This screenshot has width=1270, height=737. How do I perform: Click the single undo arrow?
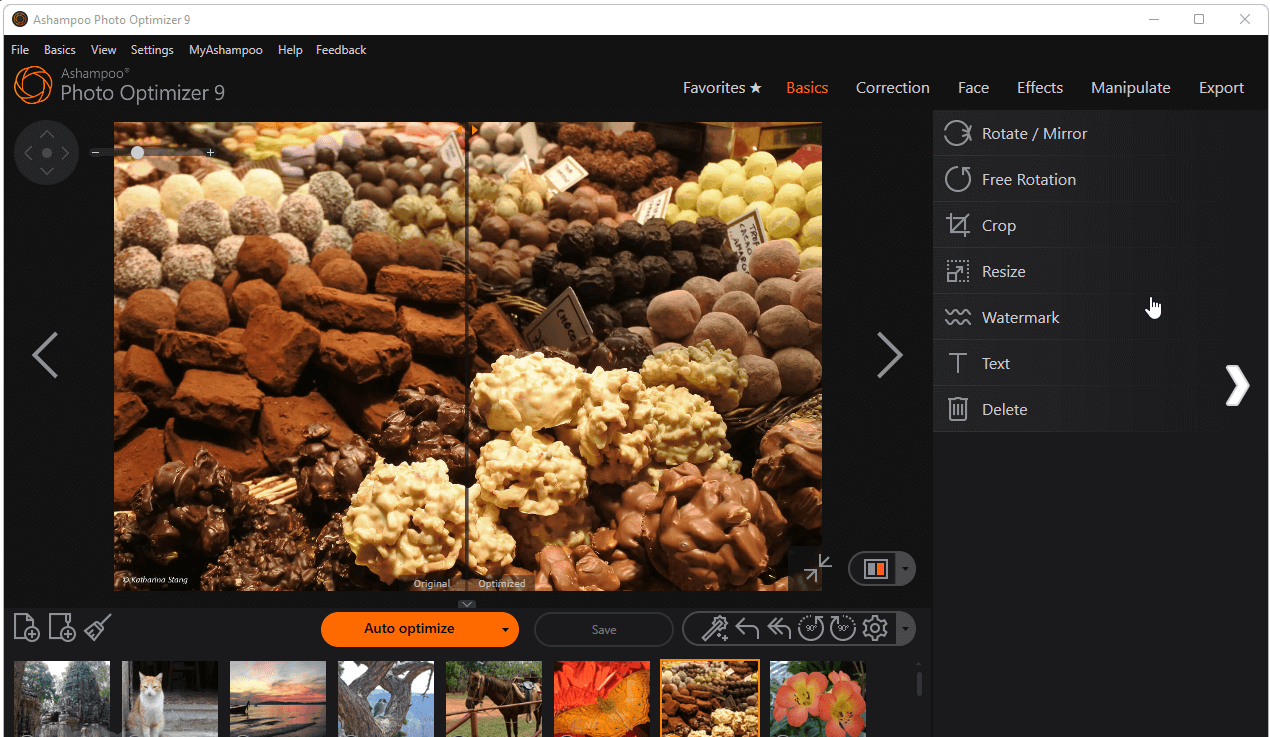click(747, 629)
